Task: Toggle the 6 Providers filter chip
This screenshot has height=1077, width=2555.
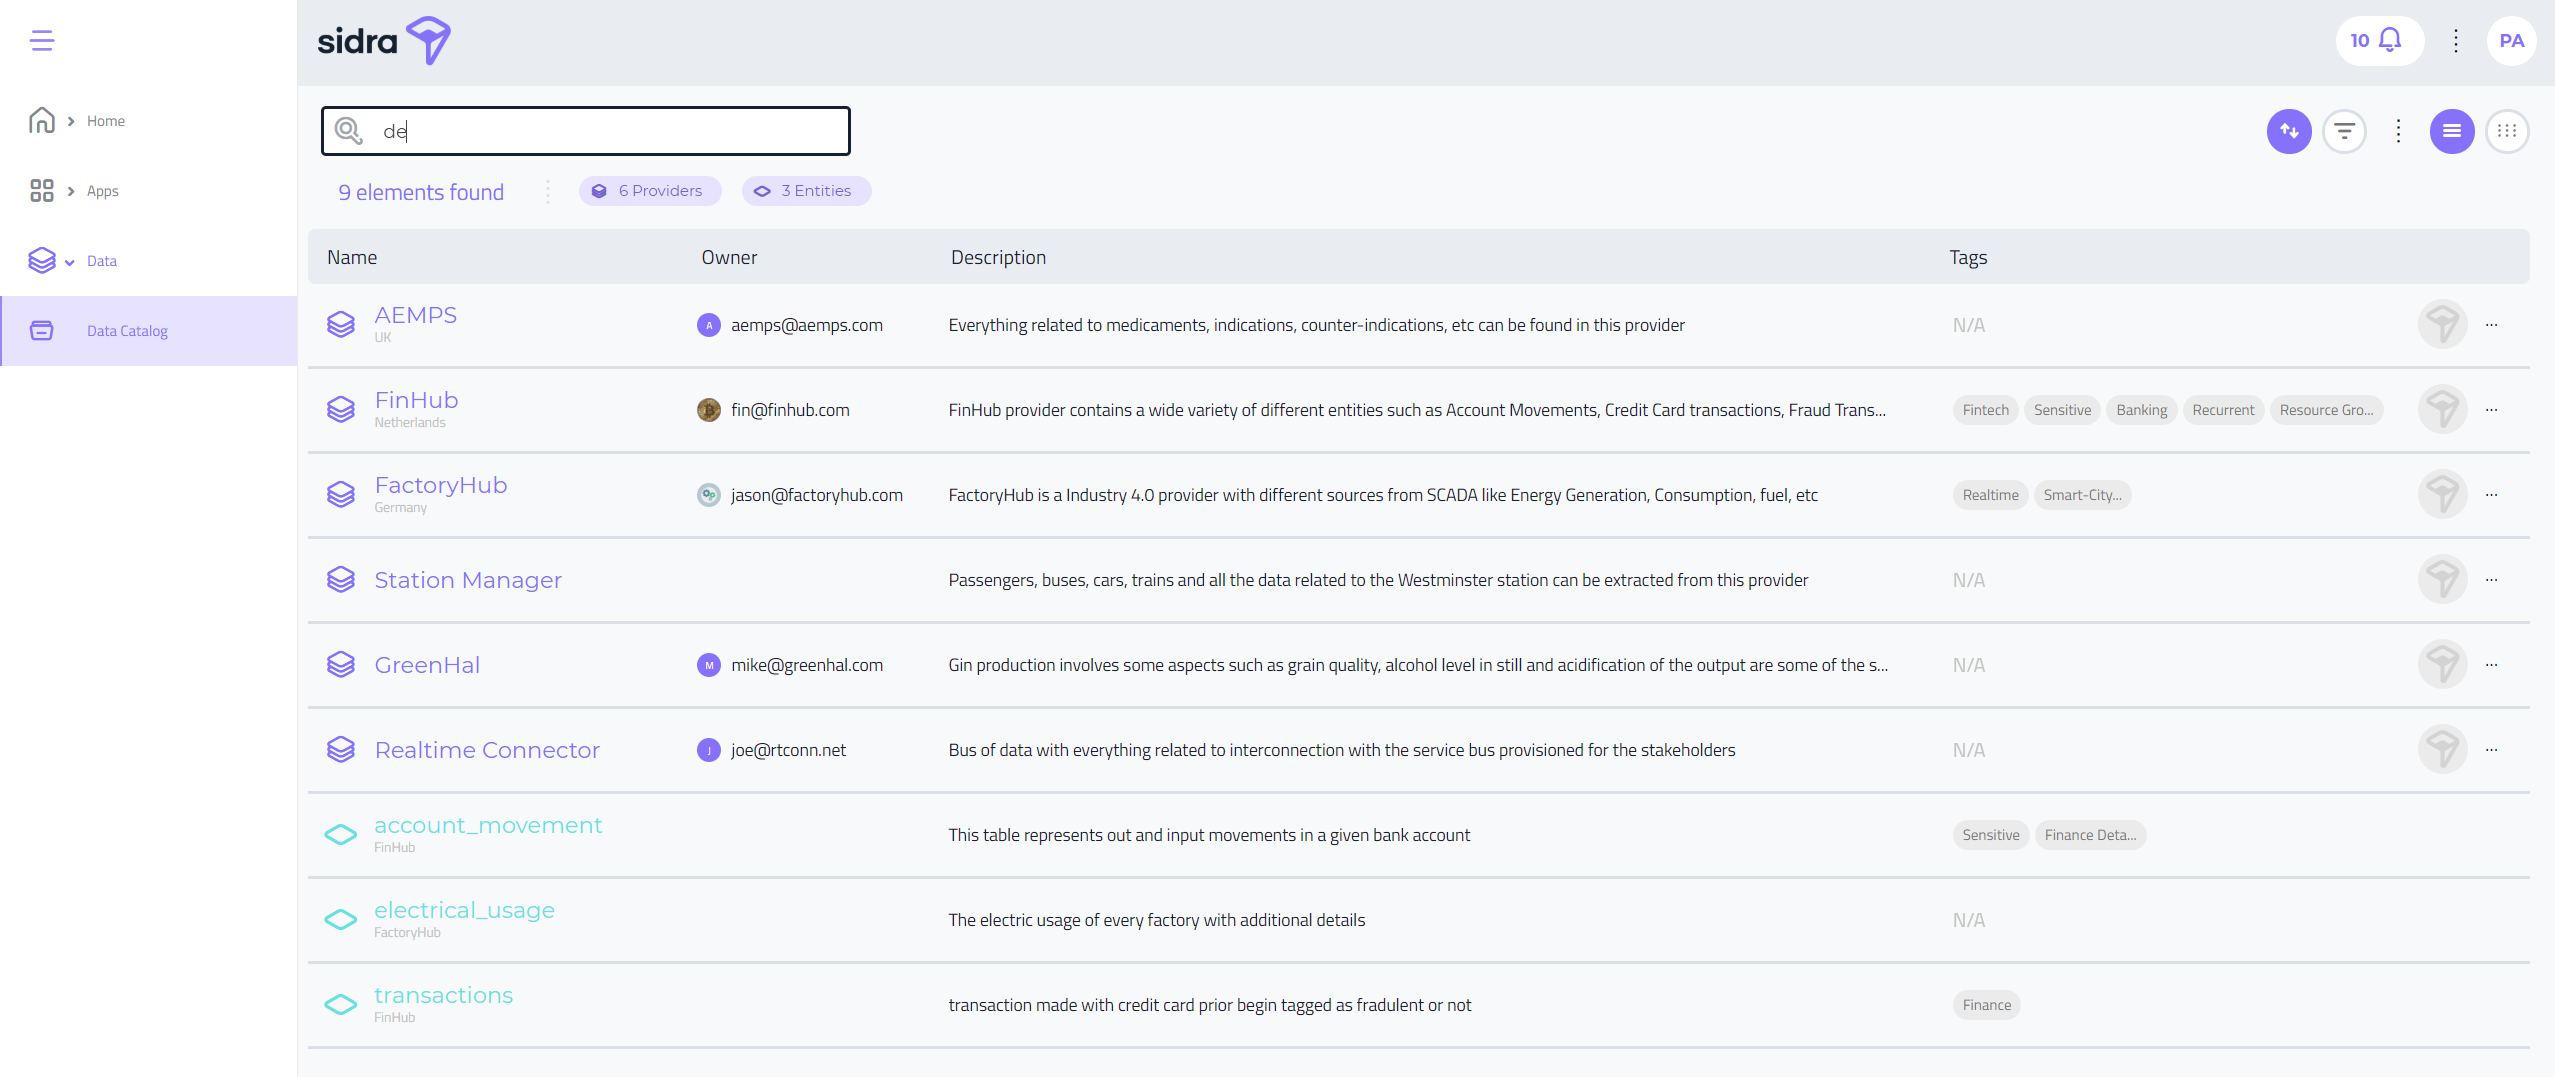Action: (649, 191)
